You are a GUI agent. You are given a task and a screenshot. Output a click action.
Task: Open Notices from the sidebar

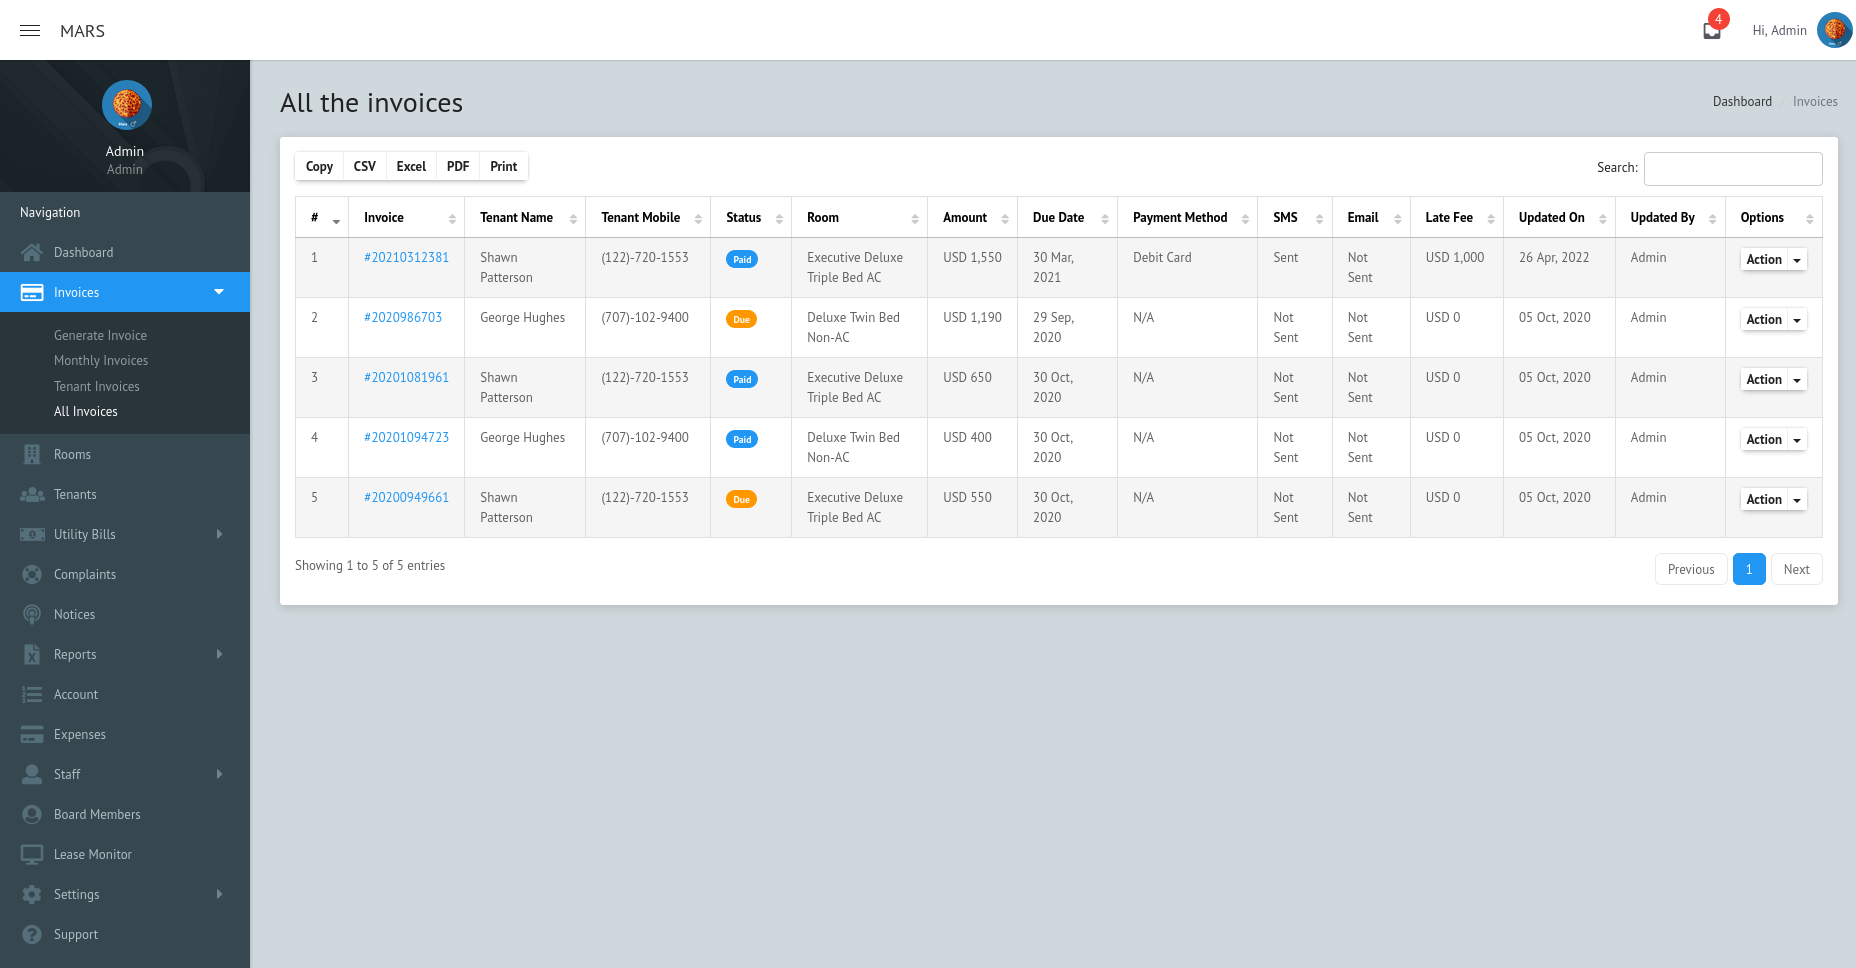point(32,614)
